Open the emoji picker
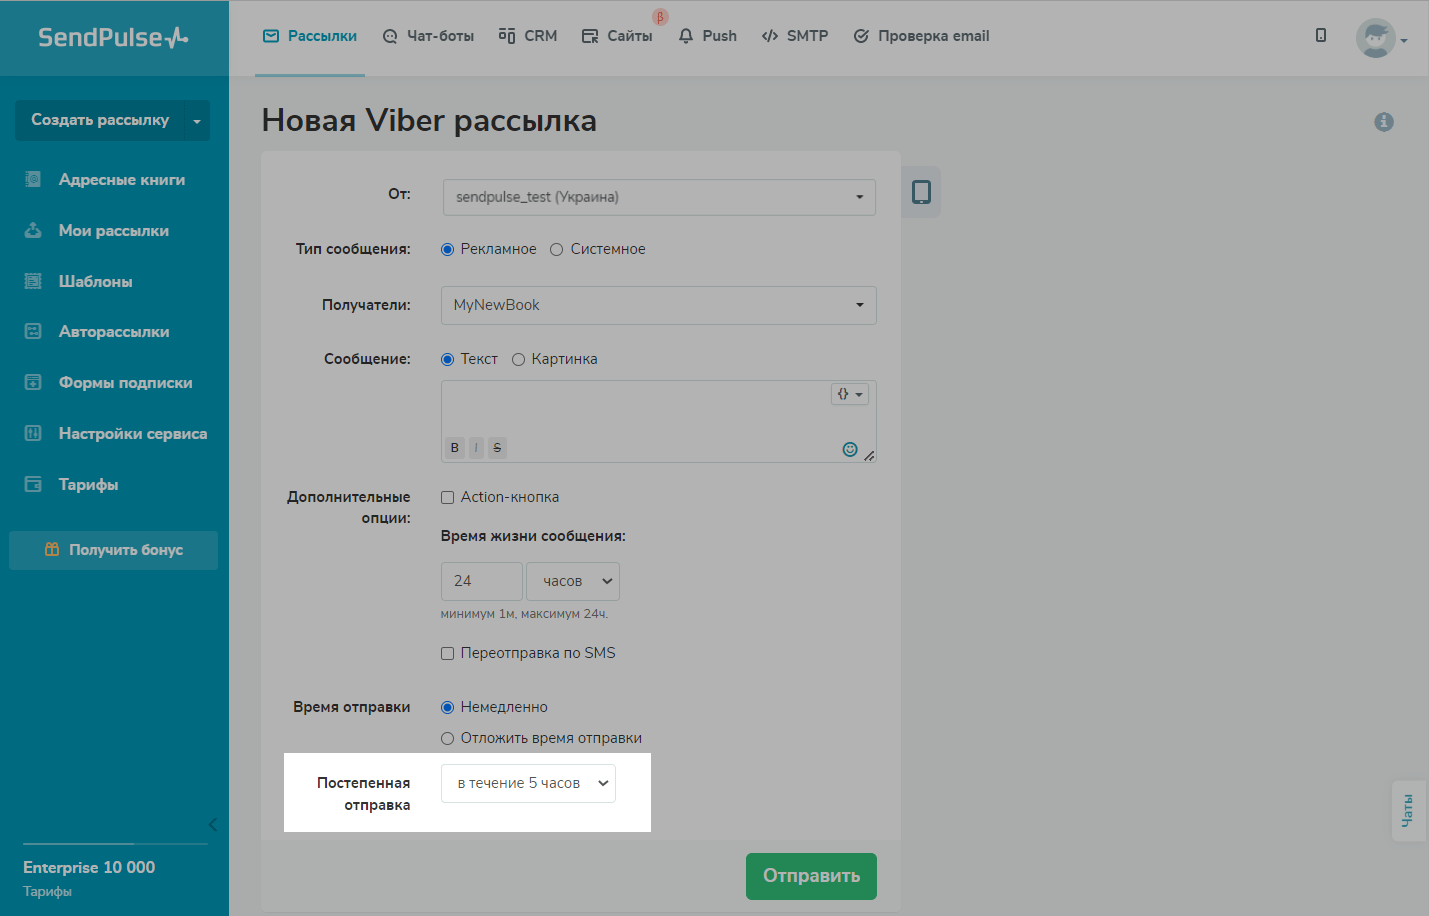Viewport: 1429px width, 916px height. tap(850, 449)
